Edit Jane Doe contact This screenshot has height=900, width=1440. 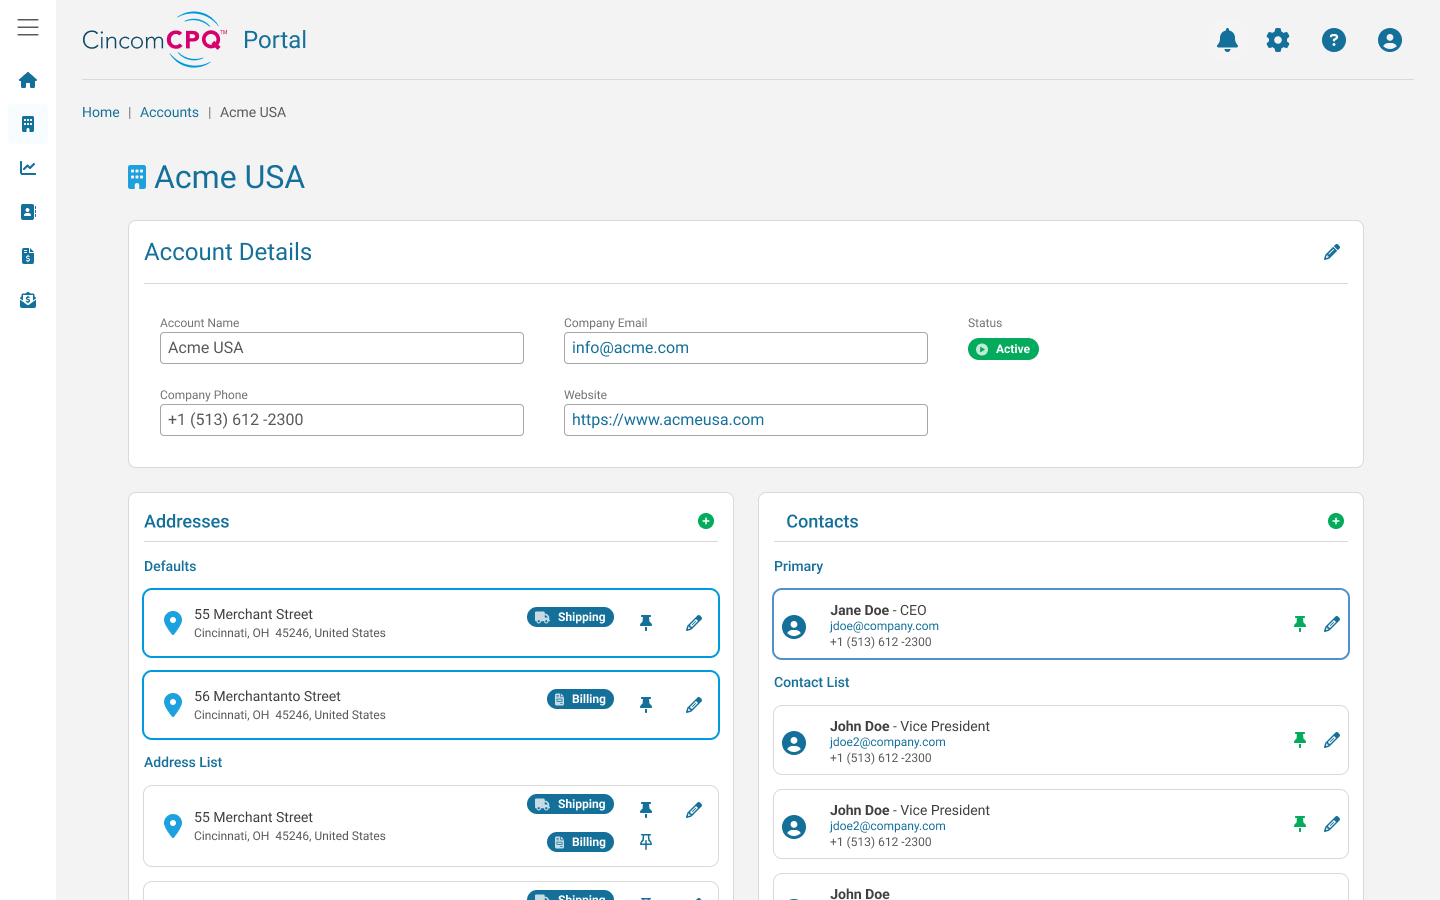coord(1332,624)
